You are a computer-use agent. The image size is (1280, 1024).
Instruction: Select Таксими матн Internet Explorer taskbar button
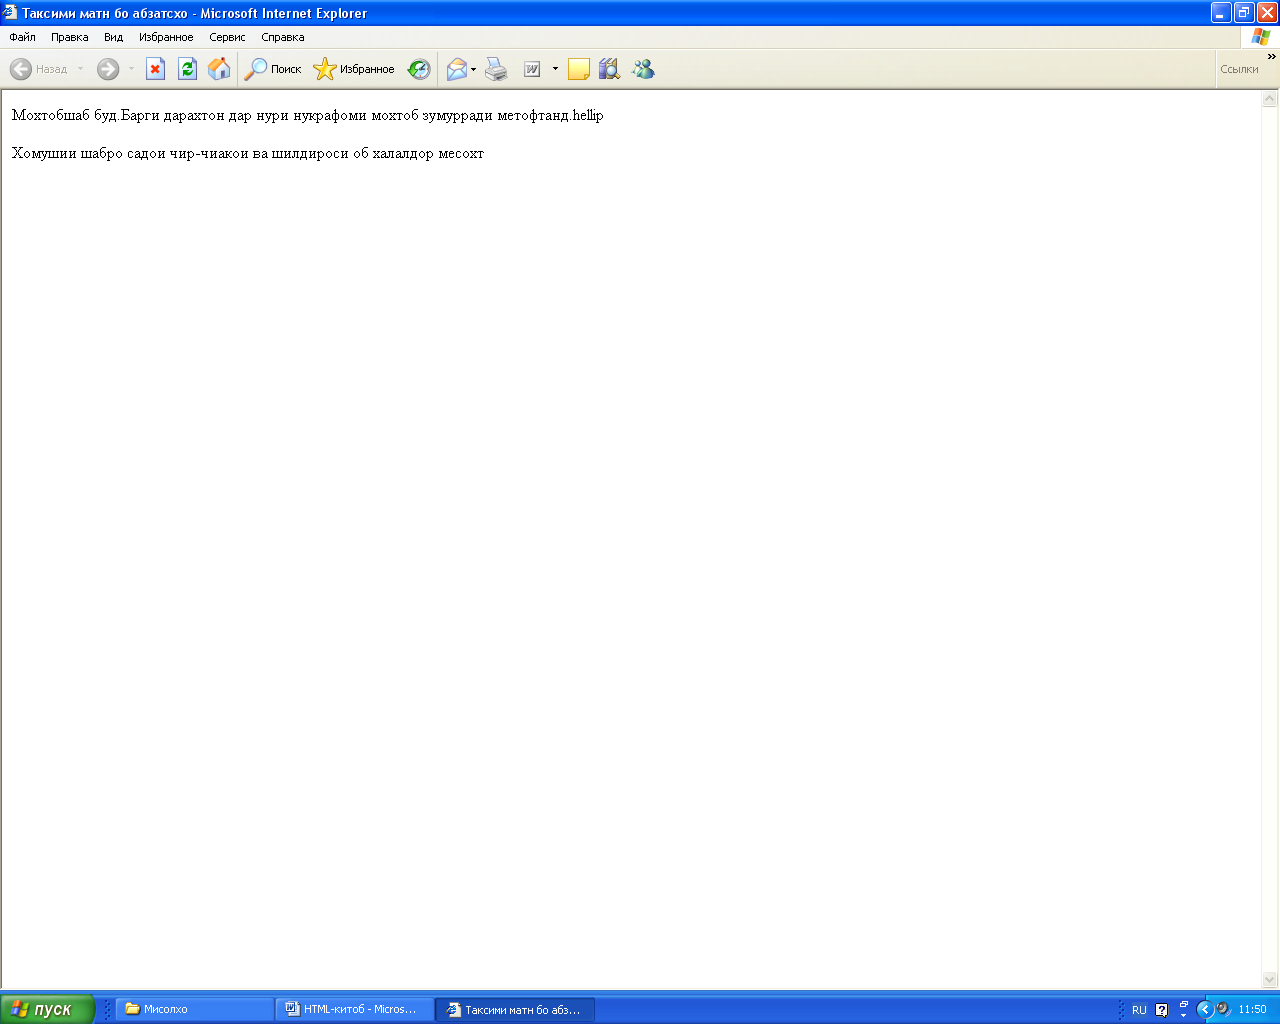515,1009
